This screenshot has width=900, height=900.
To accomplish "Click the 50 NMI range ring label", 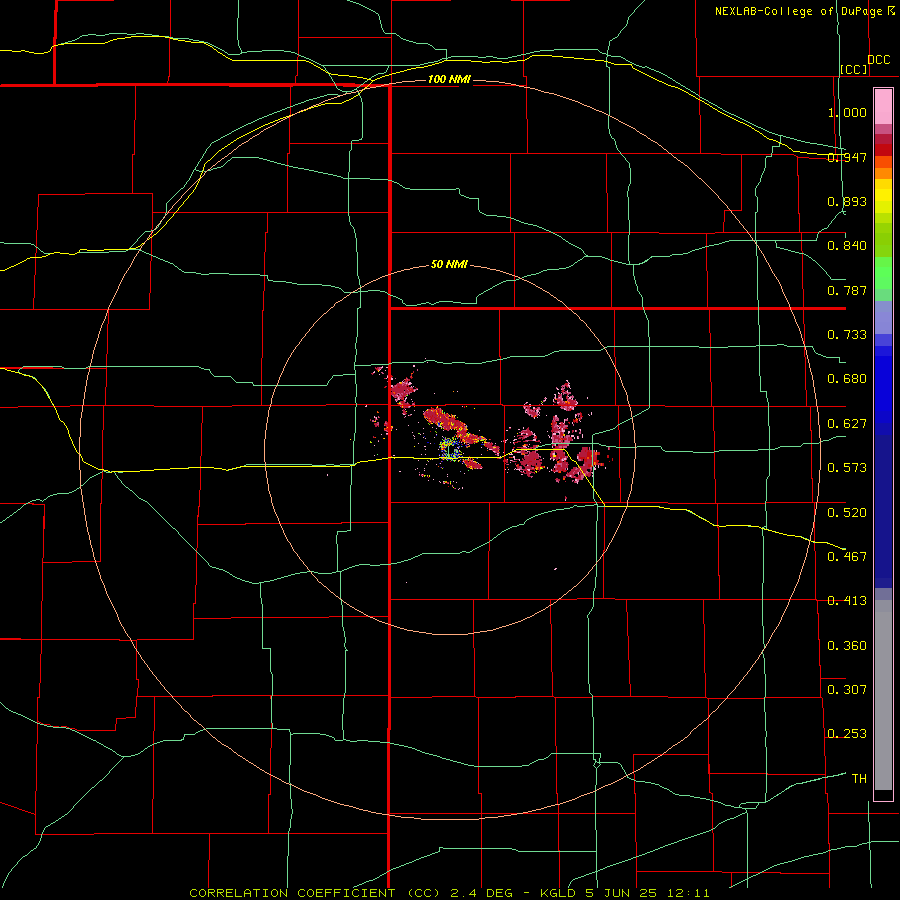I will tap(449, 265).
